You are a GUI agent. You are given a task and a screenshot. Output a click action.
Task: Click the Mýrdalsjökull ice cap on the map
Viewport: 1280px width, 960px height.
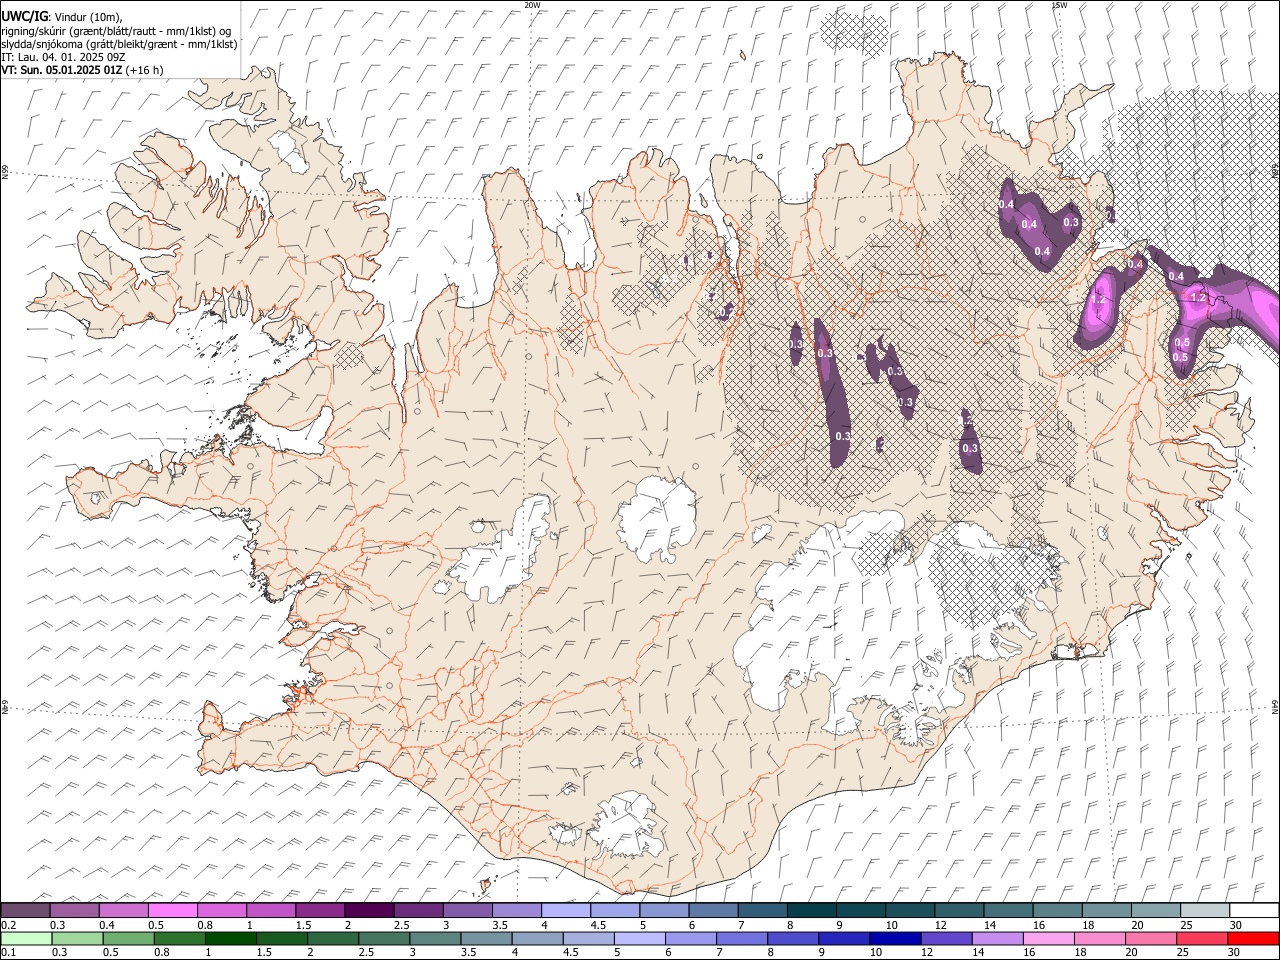click(628, 826)
